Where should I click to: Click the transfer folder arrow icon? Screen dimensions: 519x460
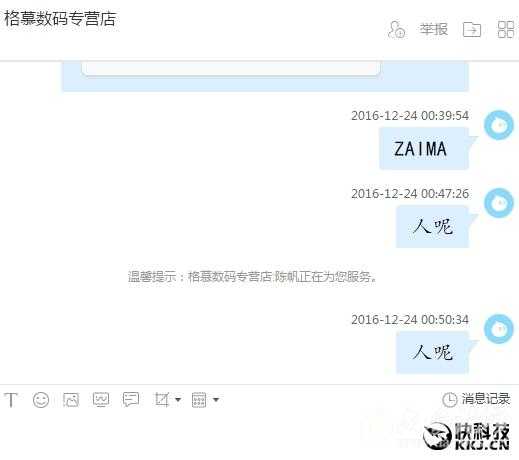(472, 29)
